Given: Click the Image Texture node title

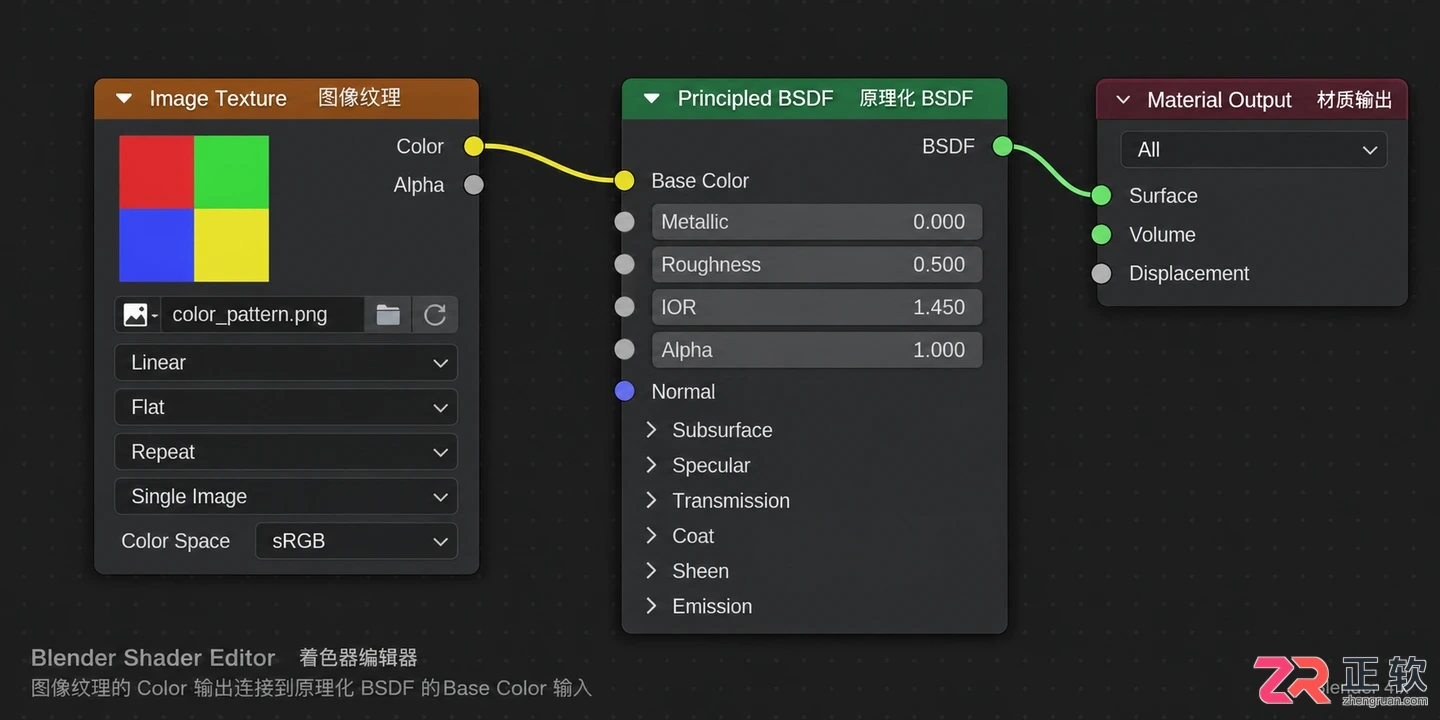Looking at the screenshot, I should click(x=218, y=98).
